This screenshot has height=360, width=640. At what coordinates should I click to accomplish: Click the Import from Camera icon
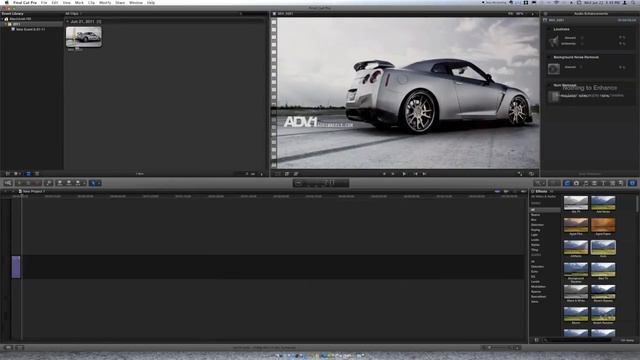tap(8, 183)
